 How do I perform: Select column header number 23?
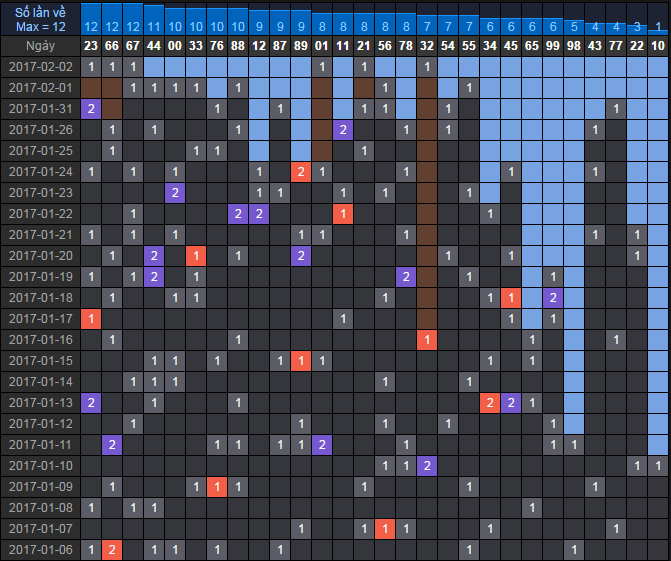91,46
